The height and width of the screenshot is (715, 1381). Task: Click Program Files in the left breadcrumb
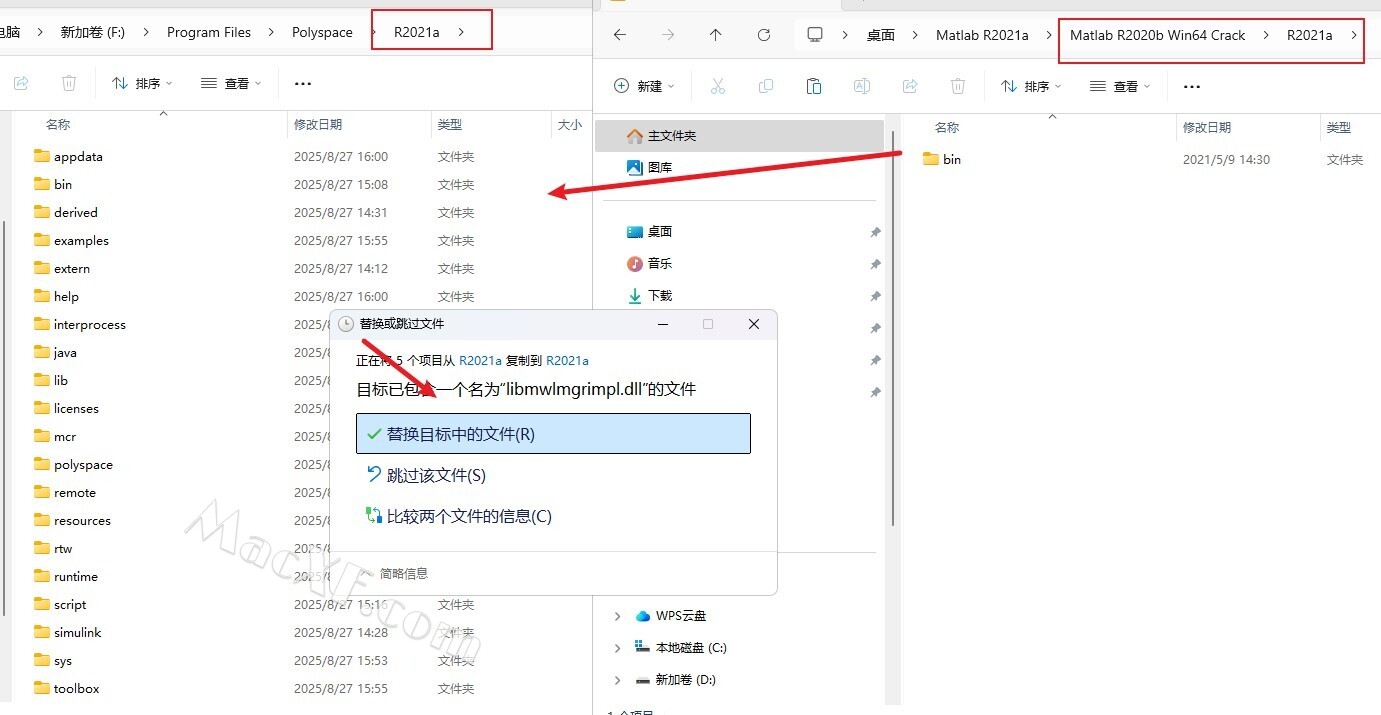pyautogui.click(x=209, y=32)
